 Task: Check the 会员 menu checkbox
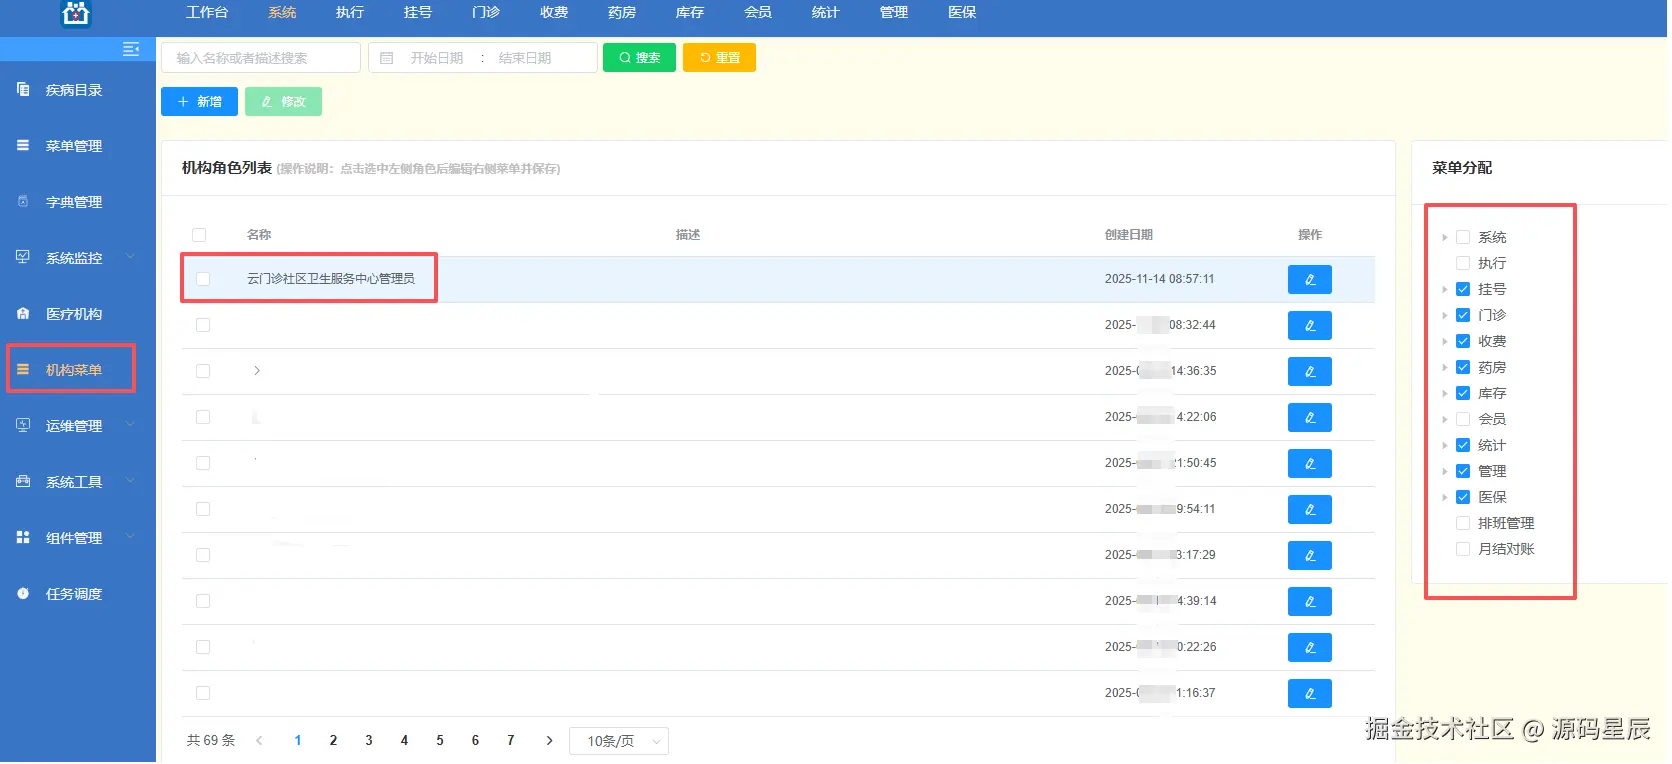pyautogui.click(x=1463, y=419)
